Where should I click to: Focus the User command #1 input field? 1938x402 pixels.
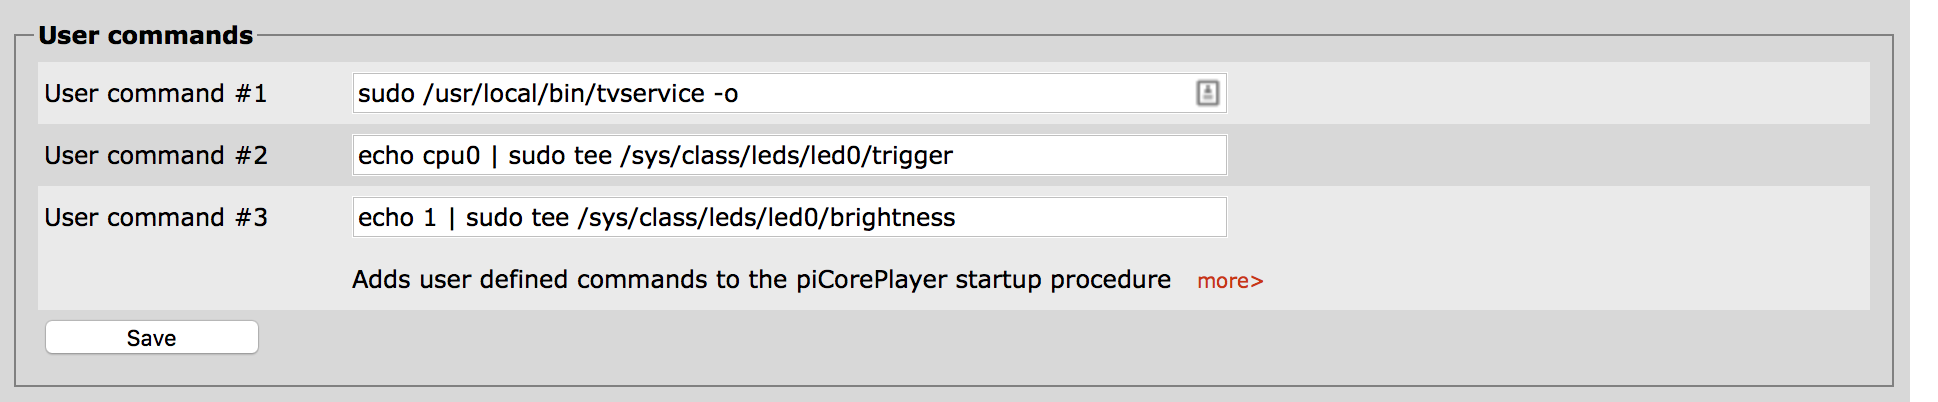tap(789, 93)
